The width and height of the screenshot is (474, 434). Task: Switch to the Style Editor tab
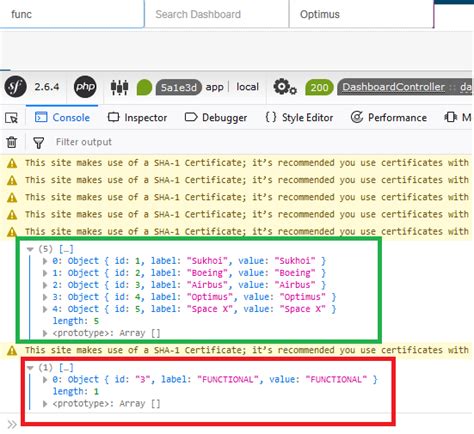[x=299, y=117]
